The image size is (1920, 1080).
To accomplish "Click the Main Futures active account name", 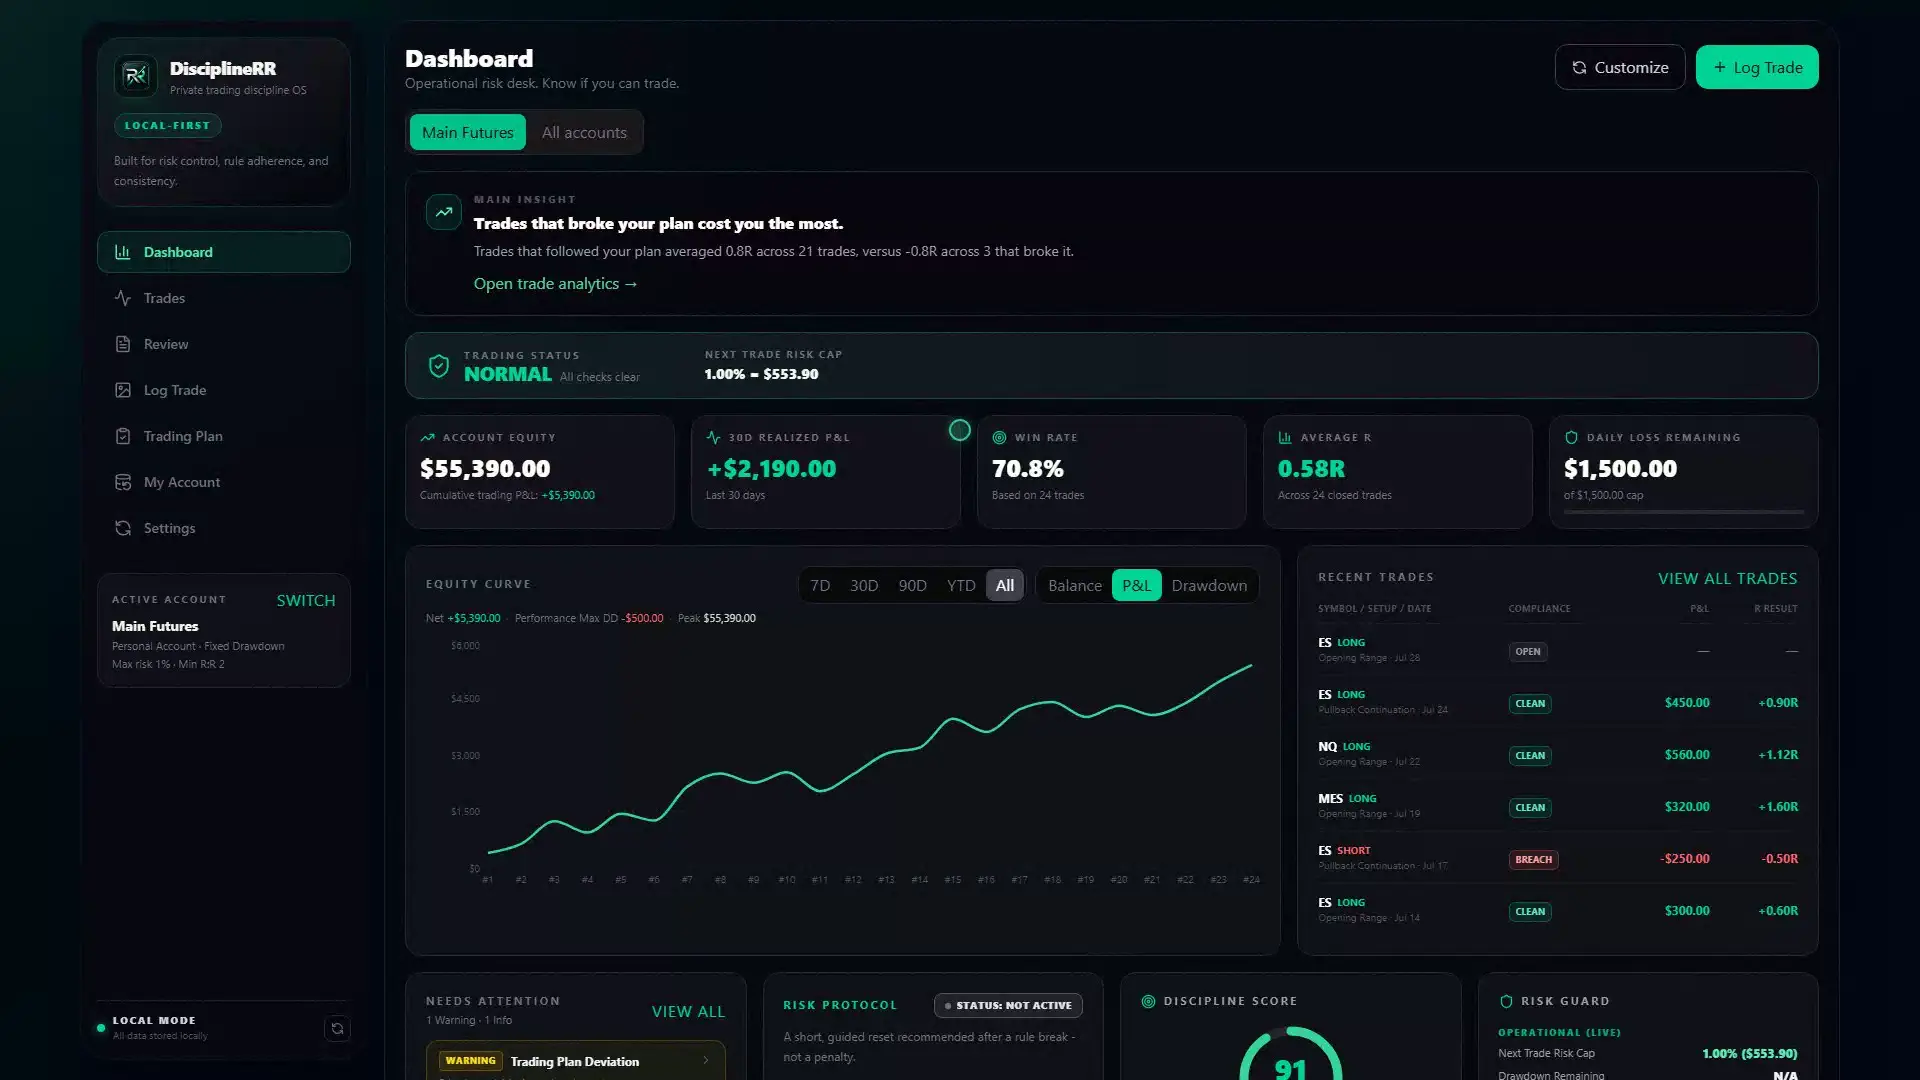I will click(155, 626).
